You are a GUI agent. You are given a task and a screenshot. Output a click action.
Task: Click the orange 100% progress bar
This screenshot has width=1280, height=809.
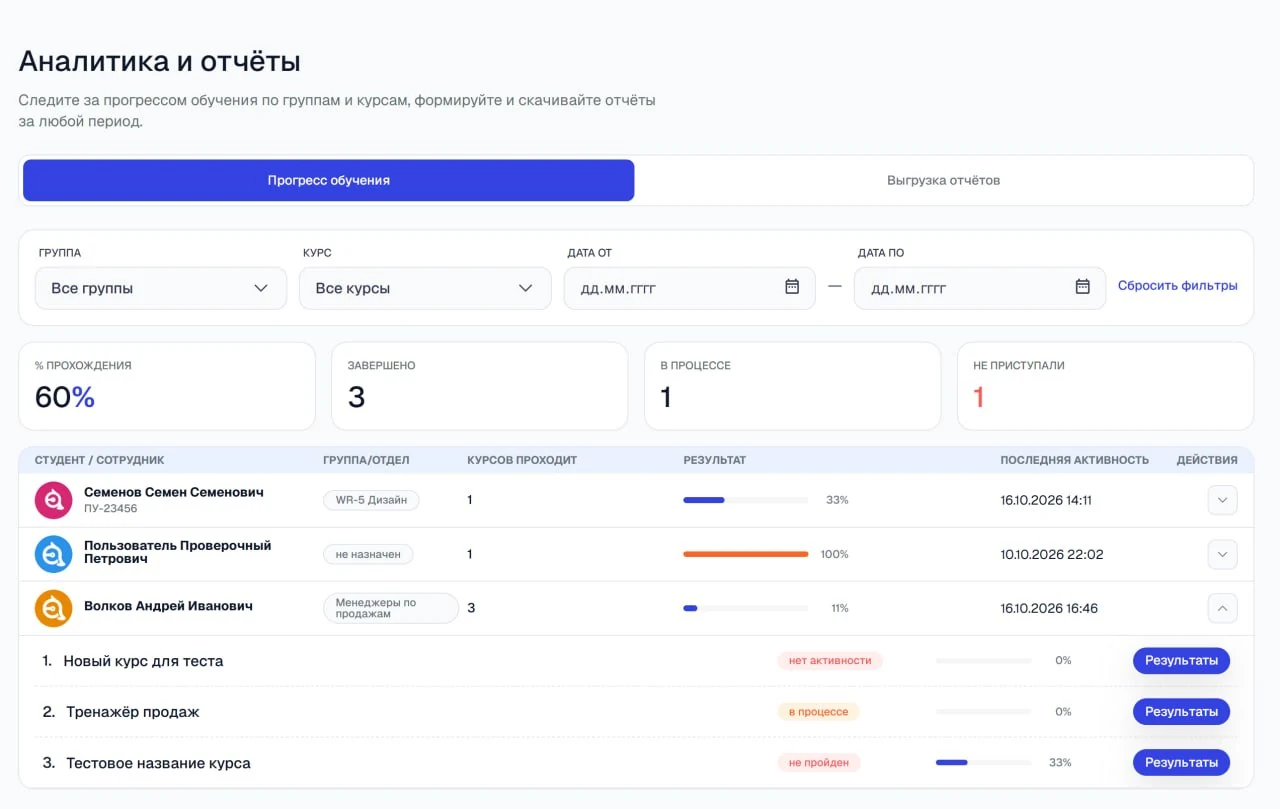pos(746,554)
